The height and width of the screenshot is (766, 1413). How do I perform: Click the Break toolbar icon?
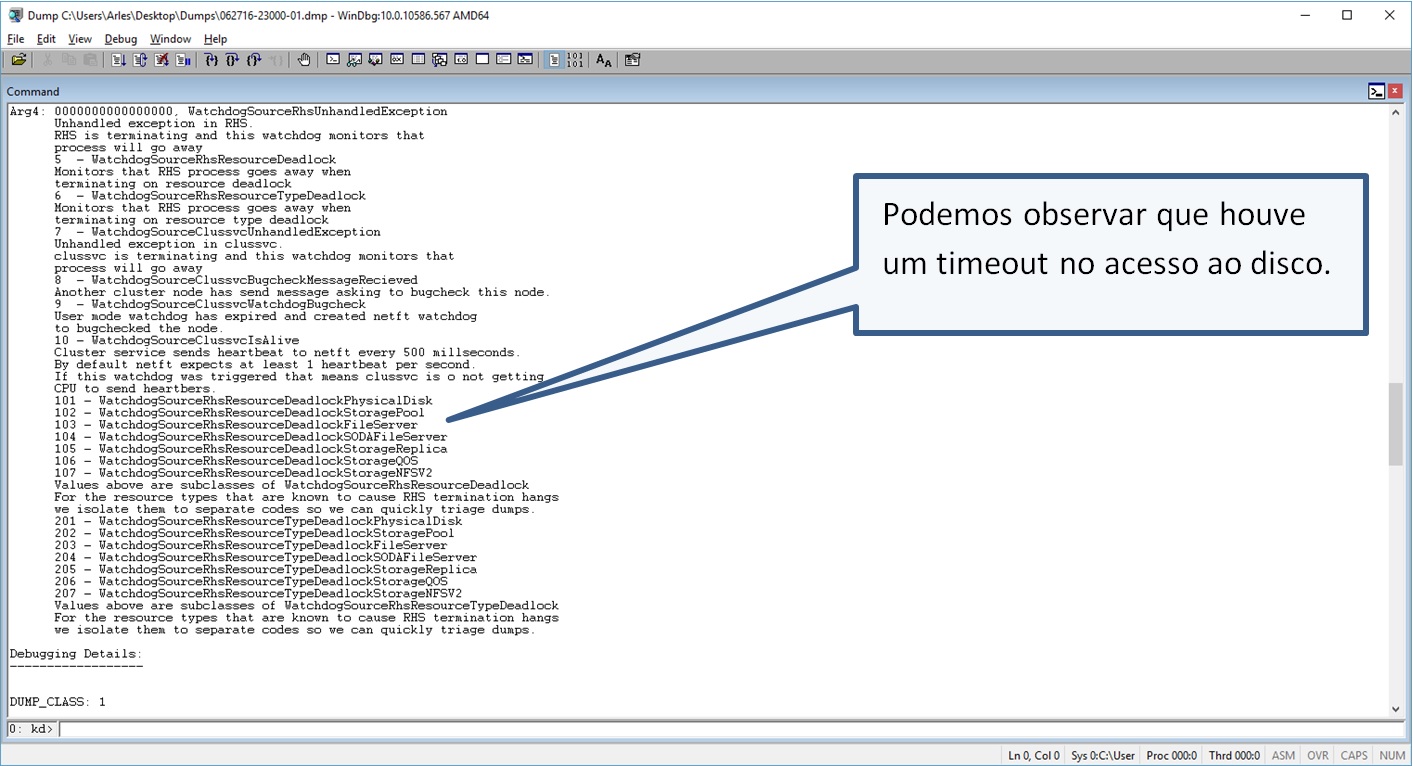pos(183,60)
